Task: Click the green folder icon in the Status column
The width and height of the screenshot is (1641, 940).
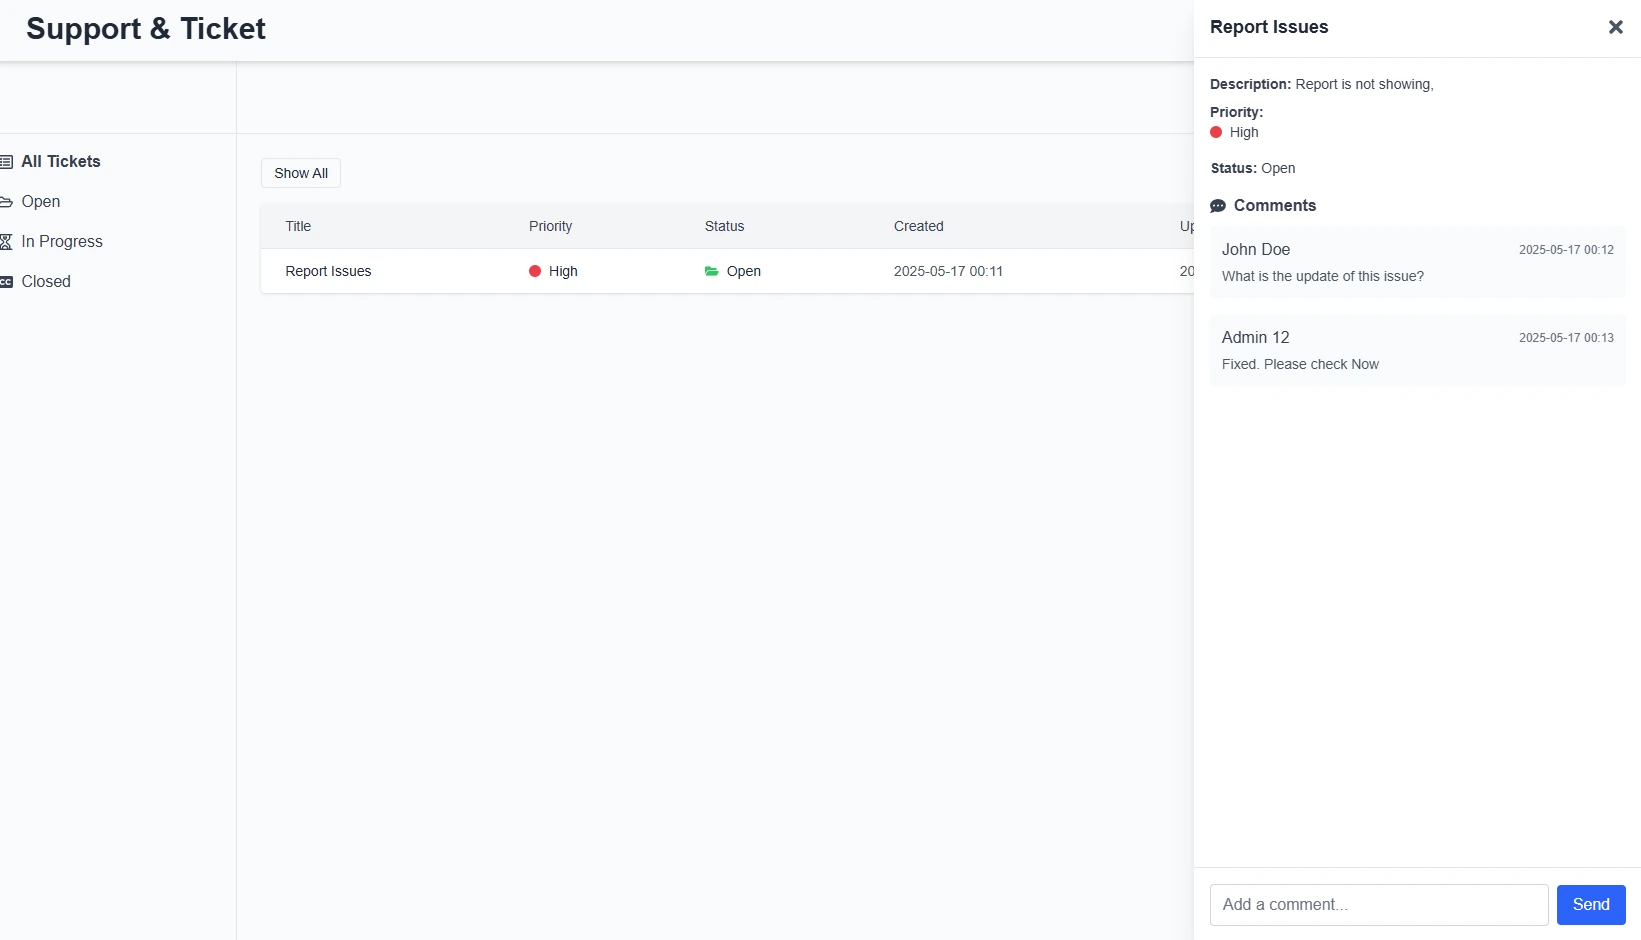Action: 711,271
